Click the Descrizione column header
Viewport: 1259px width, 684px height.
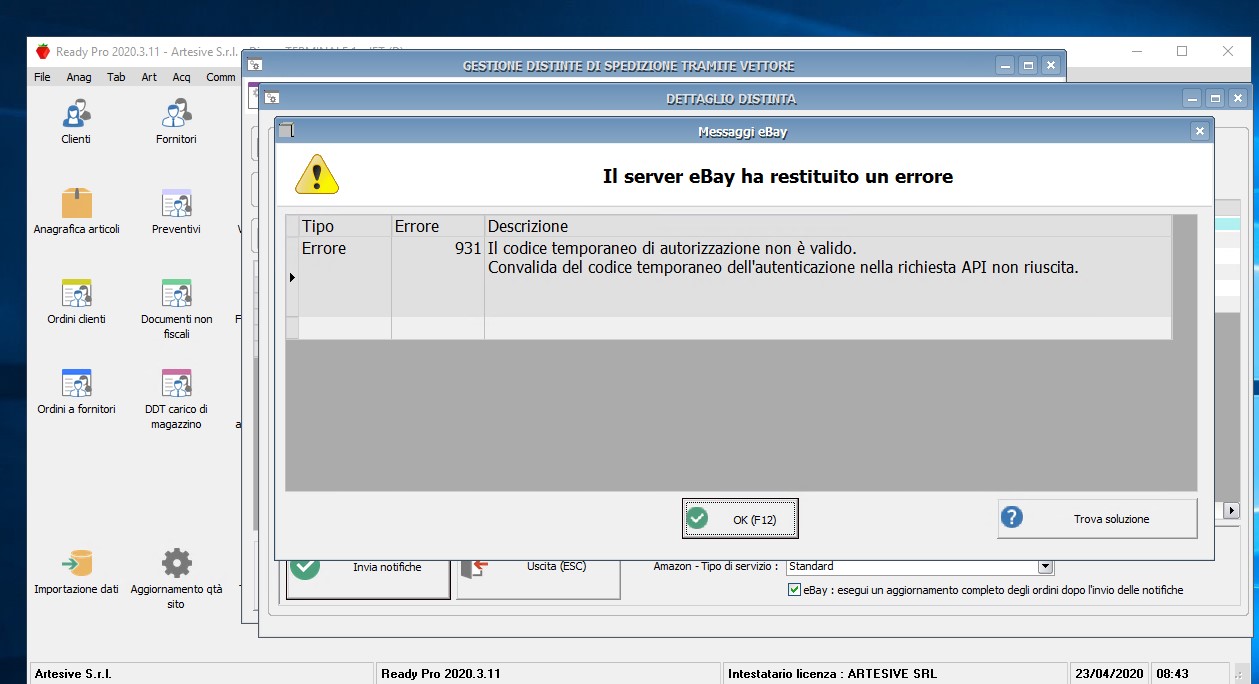(x=828, y=226)
